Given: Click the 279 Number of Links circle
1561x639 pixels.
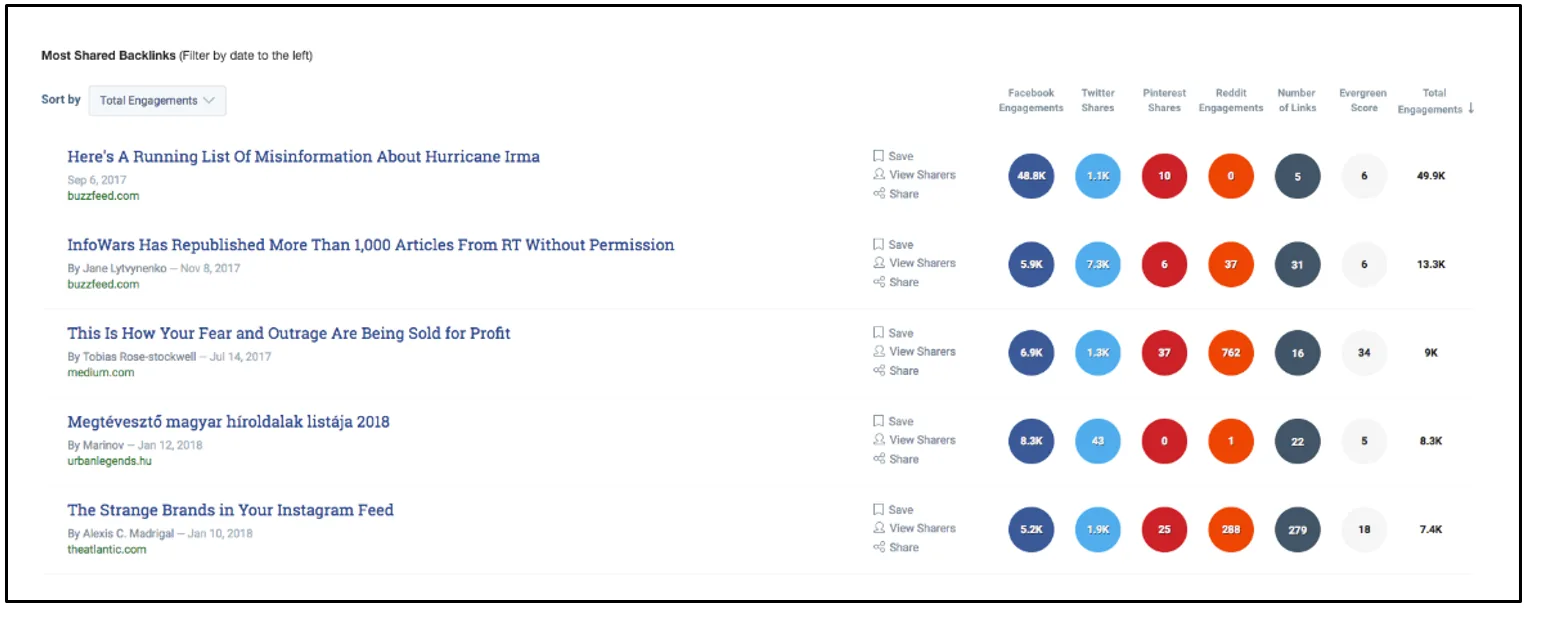Looking at the screenshot, I should (x=1297, y=529).
